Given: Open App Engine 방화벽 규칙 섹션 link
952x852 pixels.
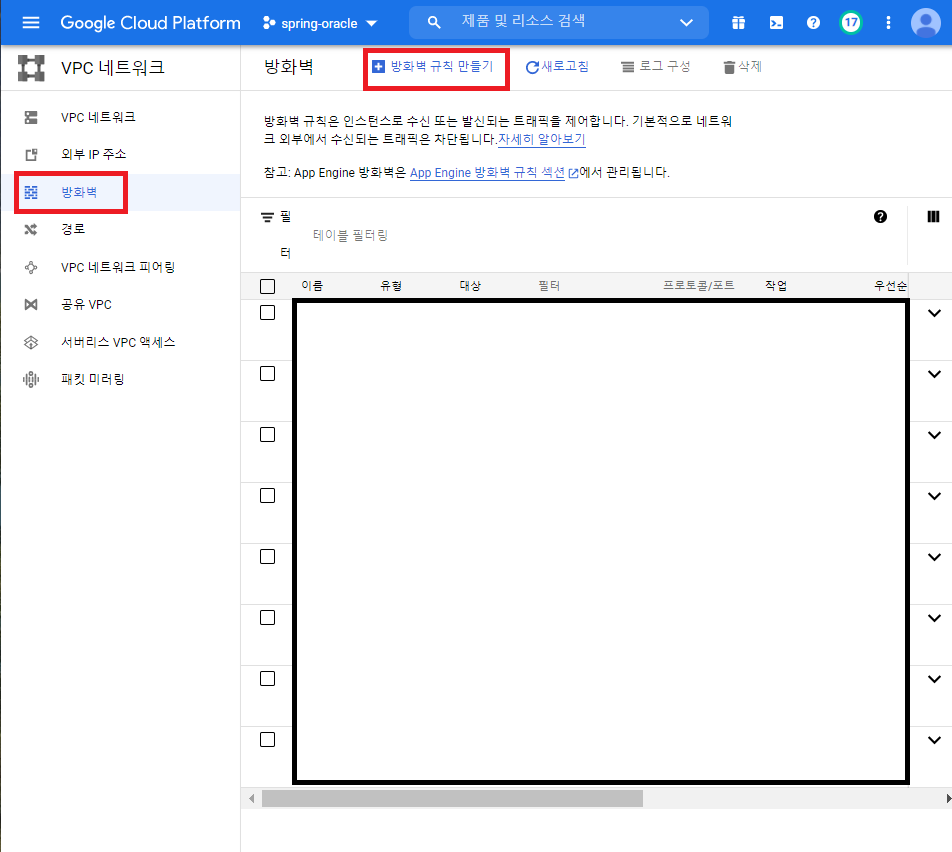Looking at the screenshot, I should click(x=488, y=172).
